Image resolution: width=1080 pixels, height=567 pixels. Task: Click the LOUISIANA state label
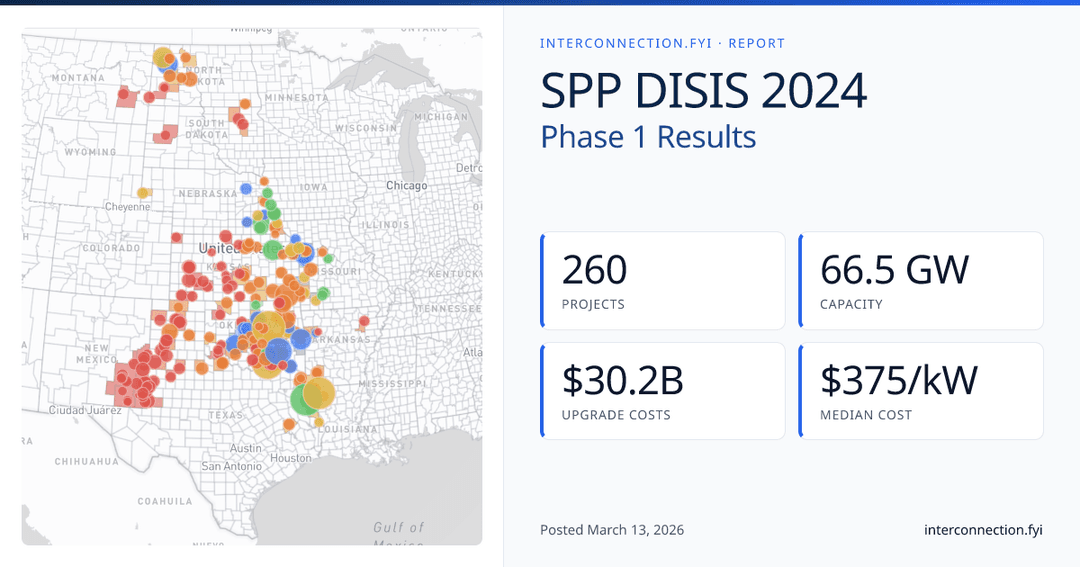pyautogui.click(x=349, y=429)
